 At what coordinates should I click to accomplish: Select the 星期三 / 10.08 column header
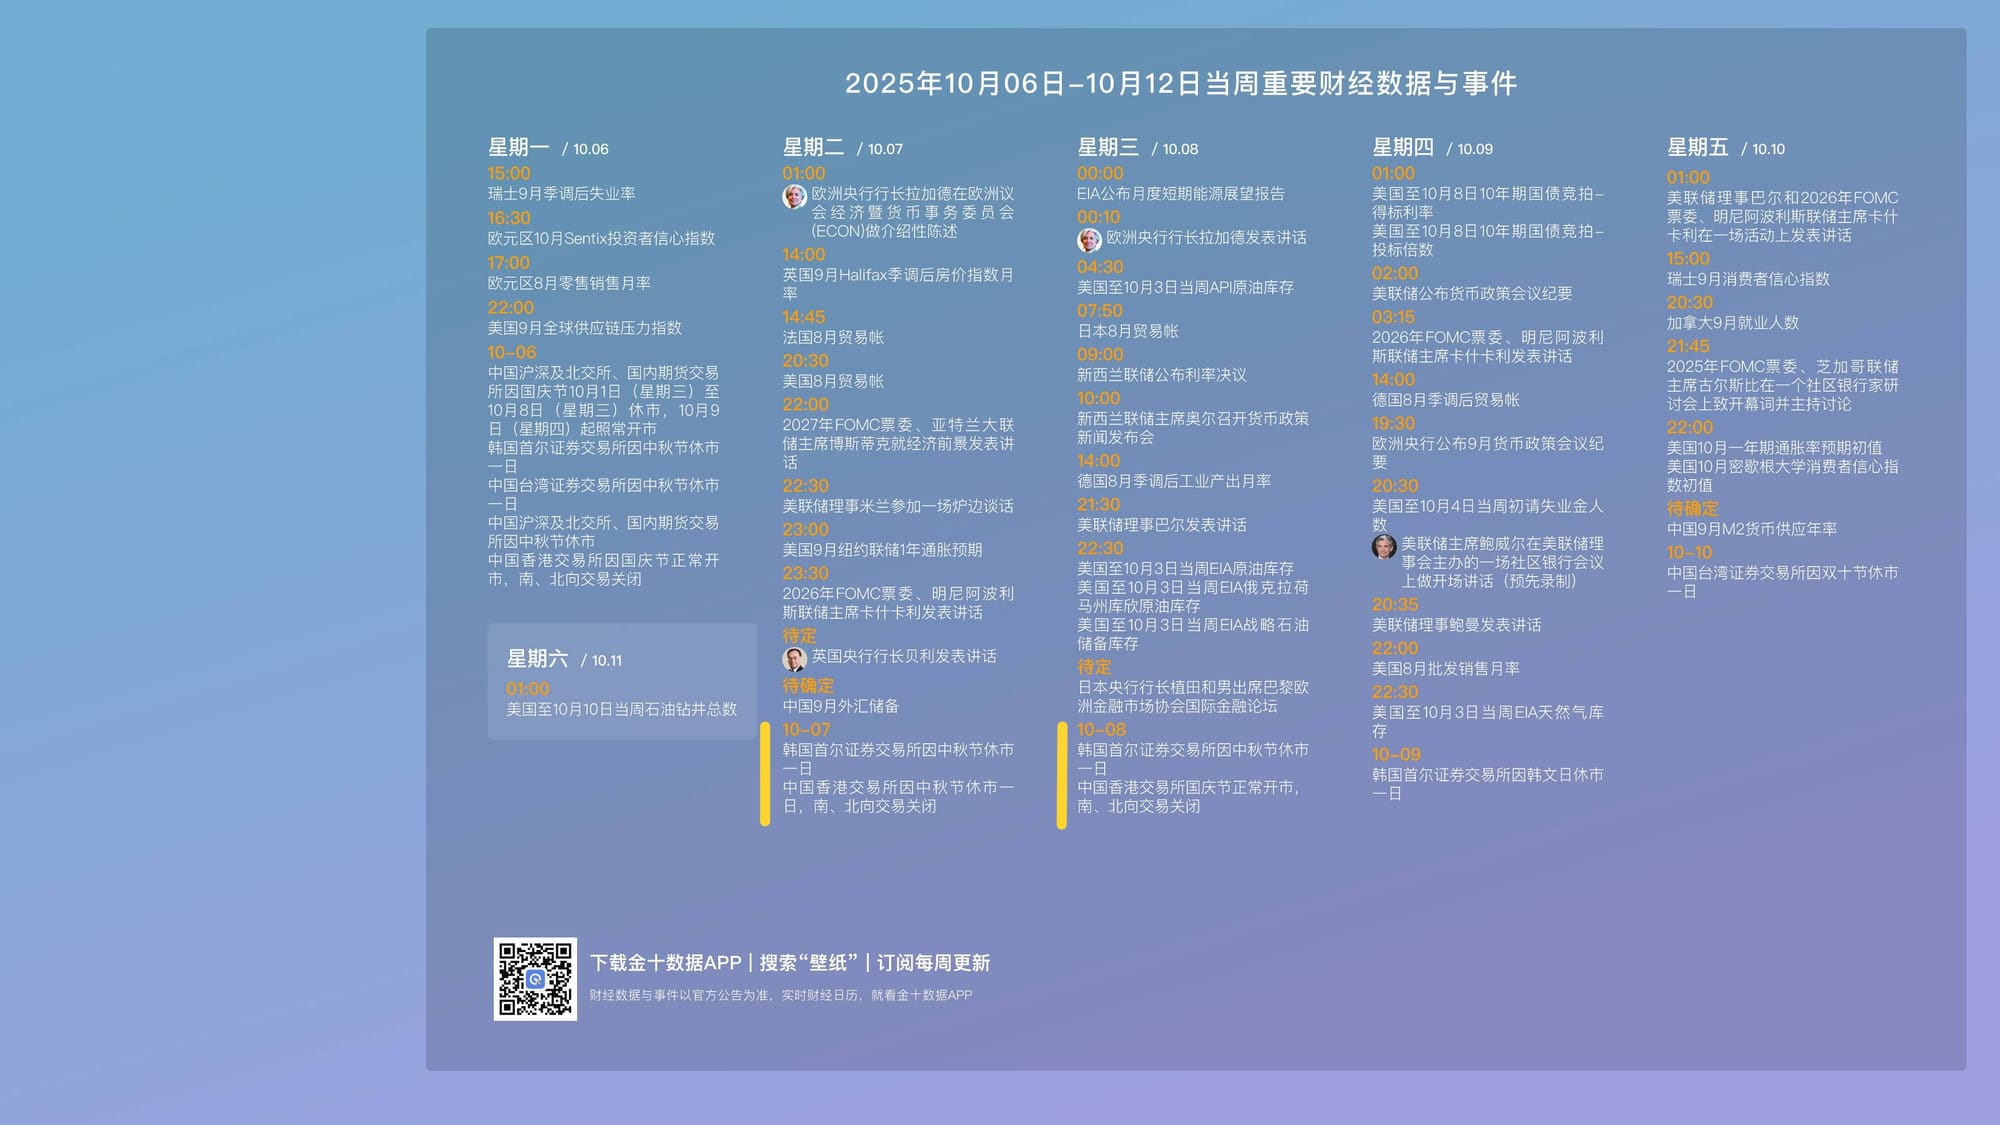1137,148
